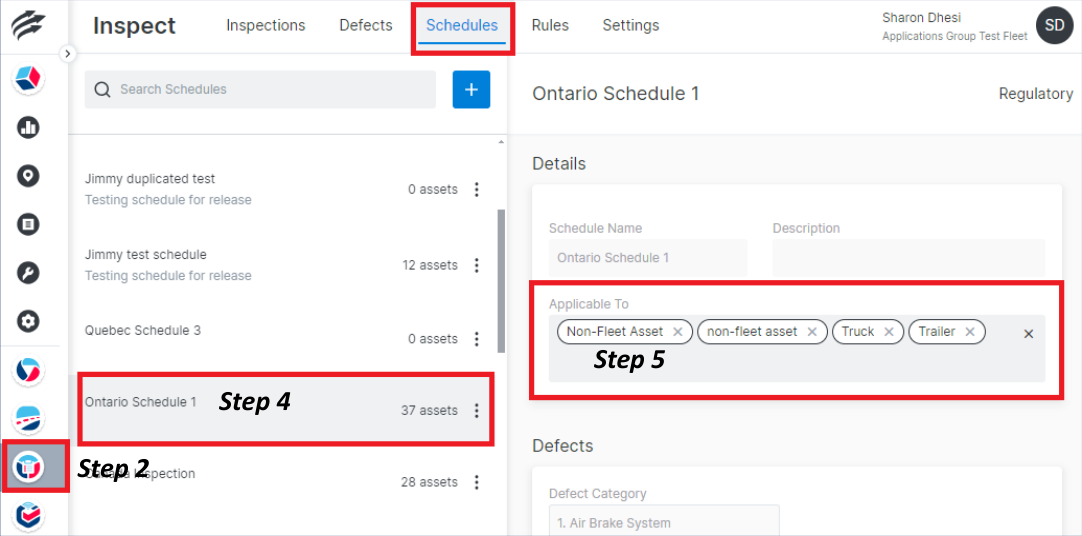1082x536 pixels.
Task: Click the wrench maintenance icon in sidebar
Action: (28, 273)
